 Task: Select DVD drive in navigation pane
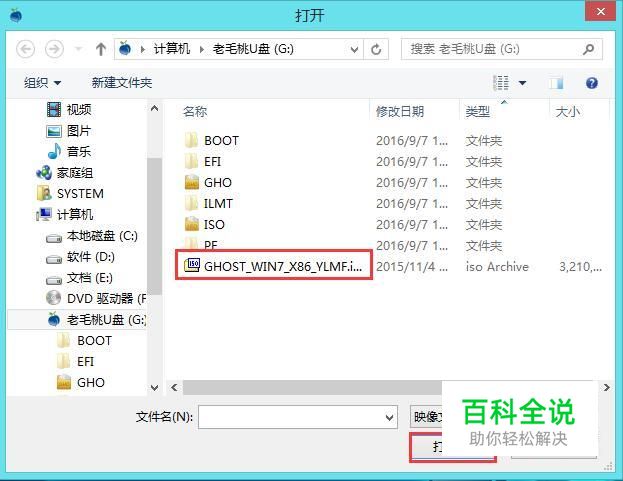(x=96, y=298)
